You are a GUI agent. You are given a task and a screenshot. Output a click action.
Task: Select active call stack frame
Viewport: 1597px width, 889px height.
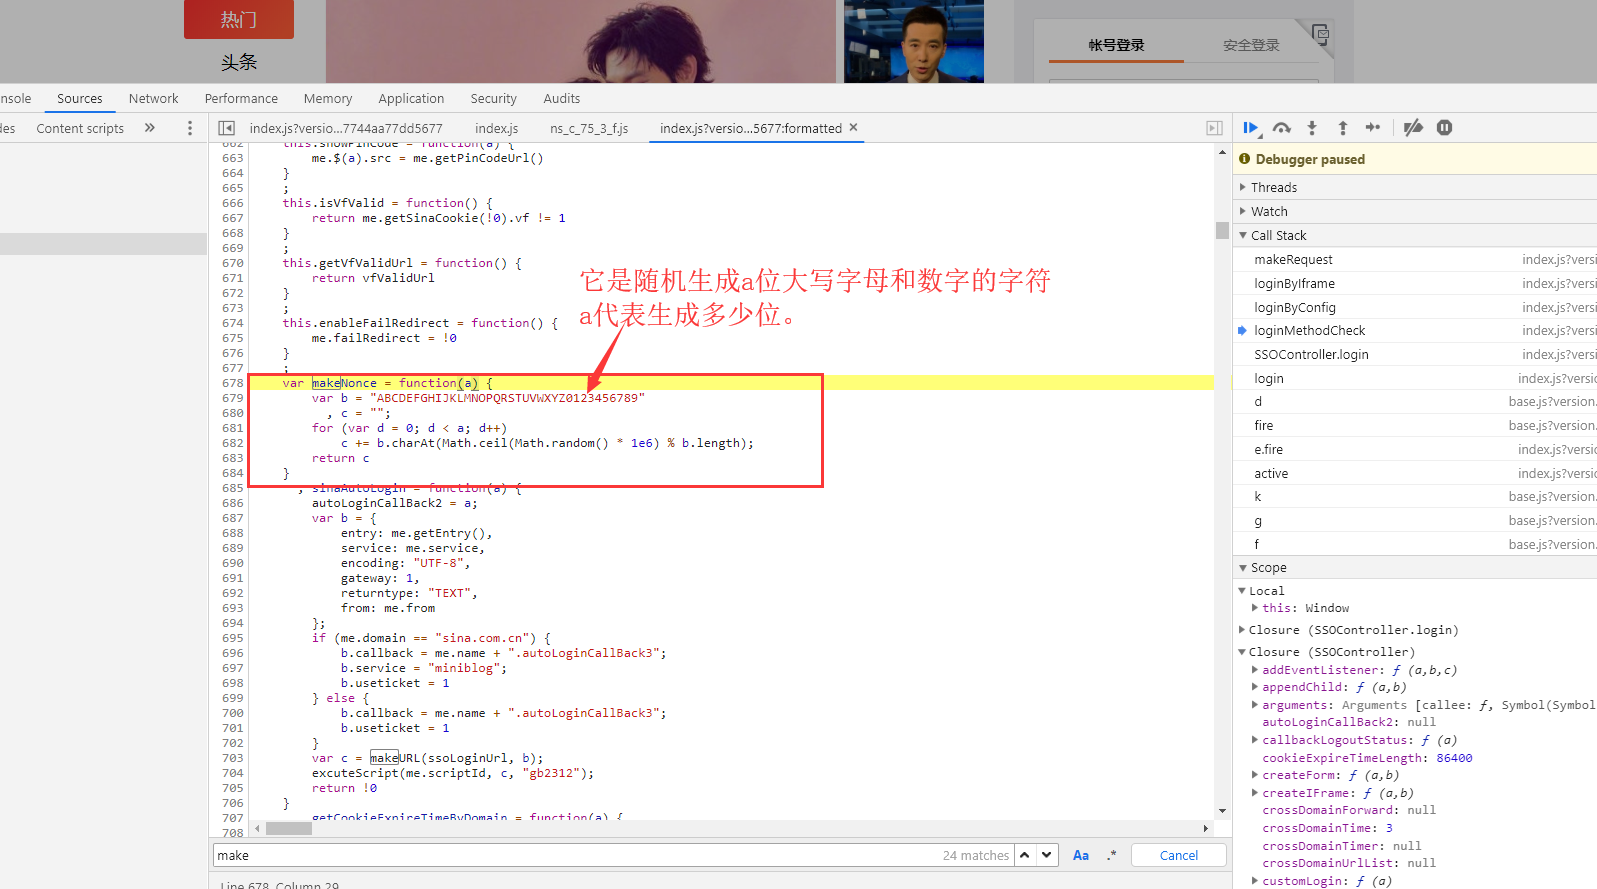pos(1415,473)
